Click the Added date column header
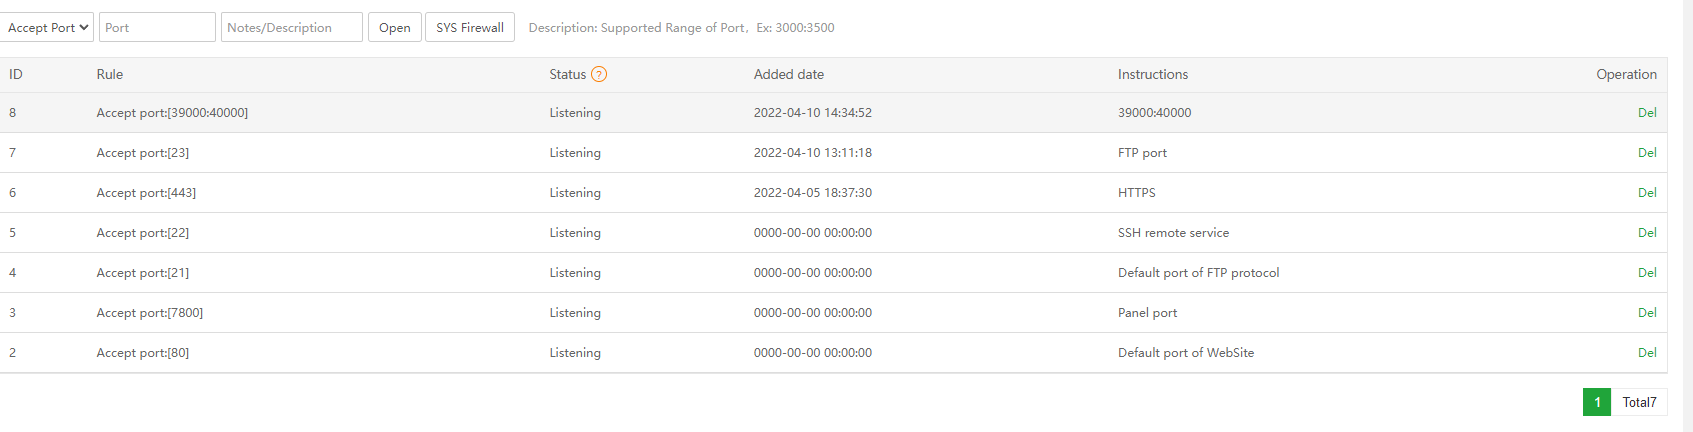 [788, 75]
